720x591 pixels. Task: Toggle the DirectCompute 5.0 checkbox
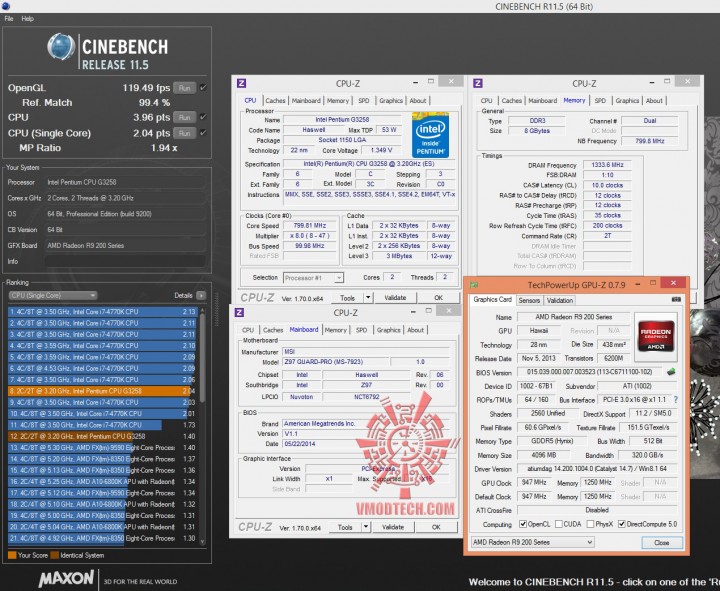[622, 524]
